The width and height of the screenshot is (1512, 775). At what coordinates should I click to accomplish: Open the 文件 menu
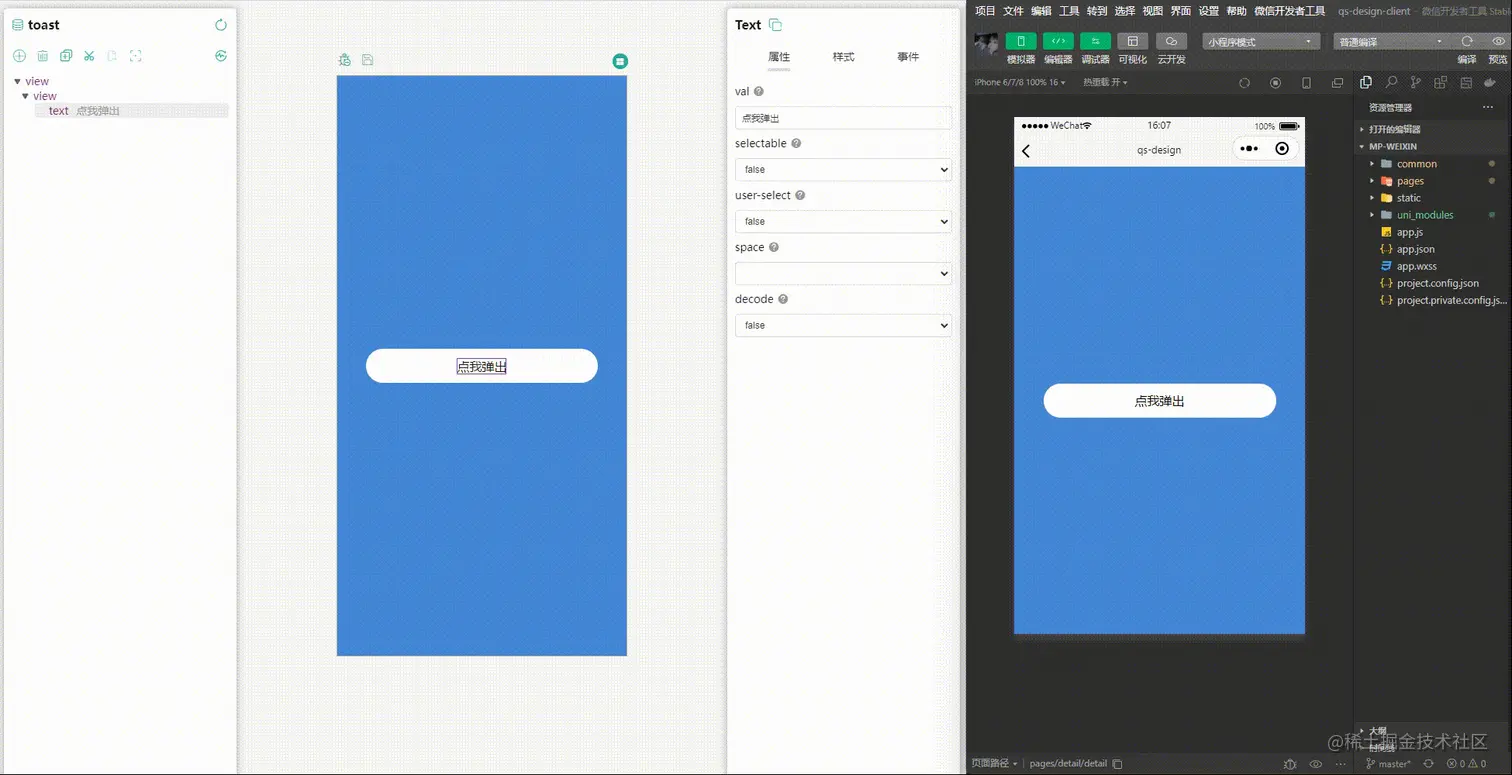click(1013, 11)
